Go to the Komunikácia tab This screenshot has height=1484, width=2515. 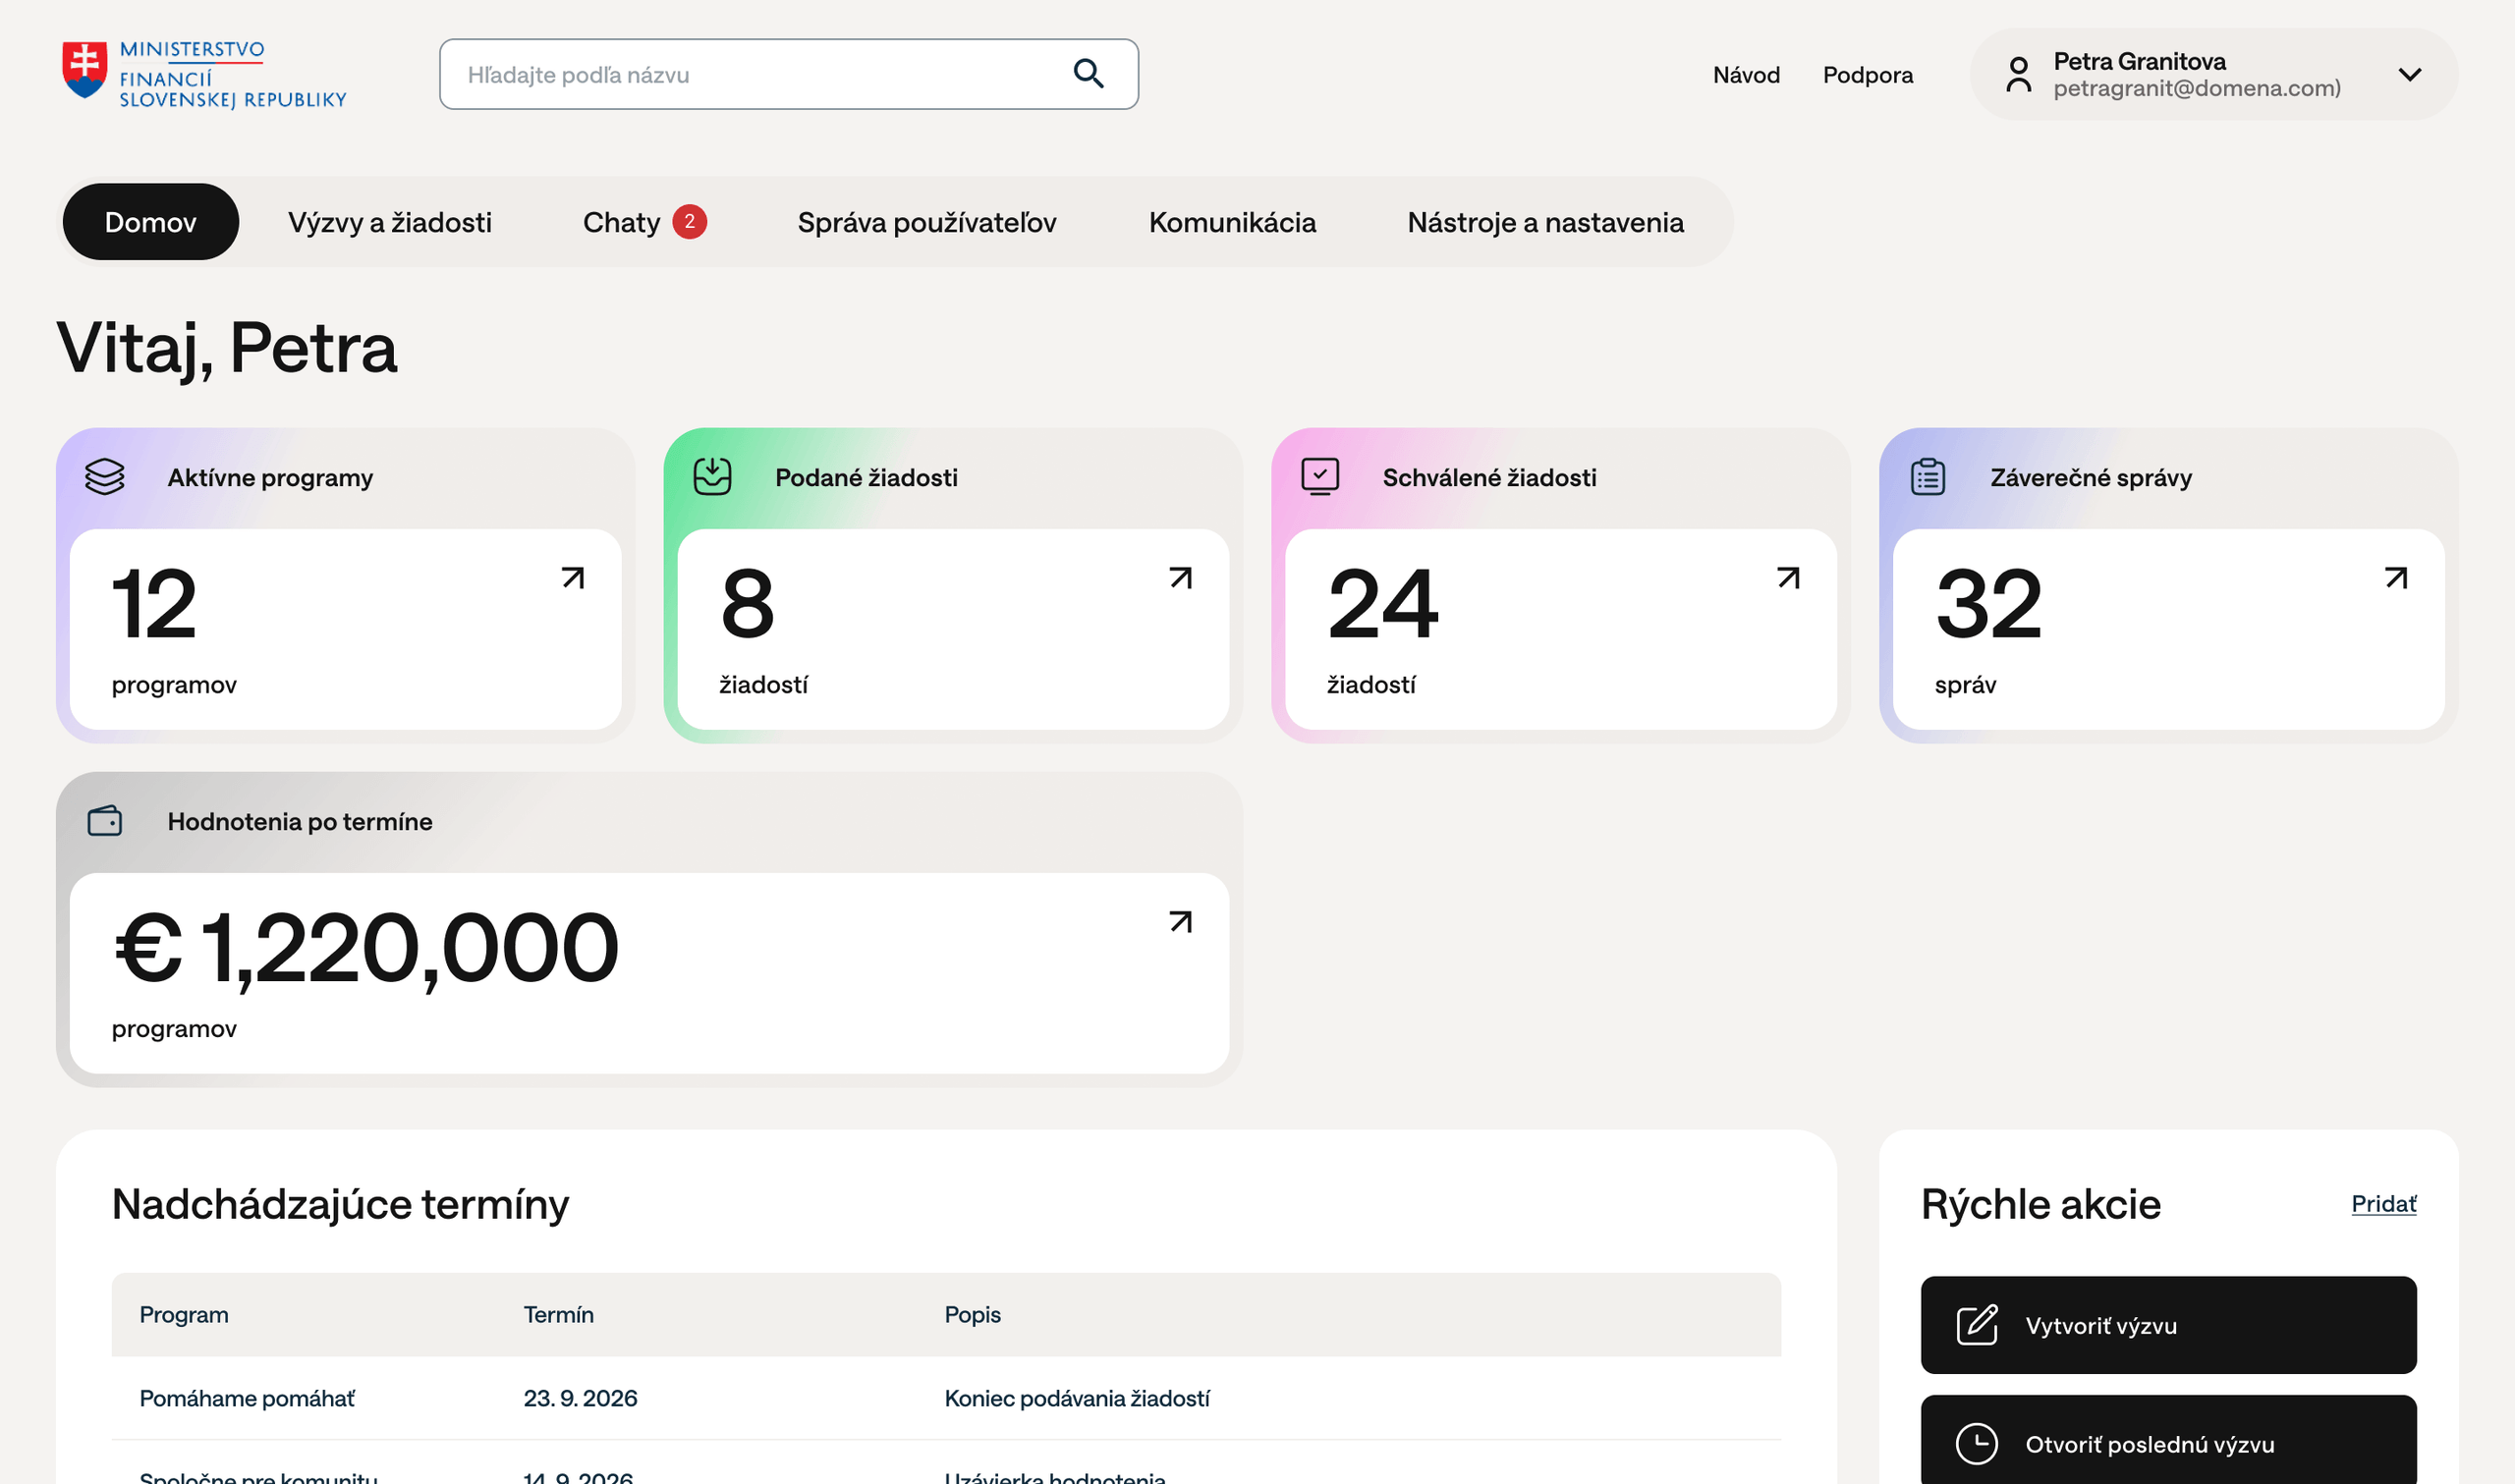[1232, 222]
